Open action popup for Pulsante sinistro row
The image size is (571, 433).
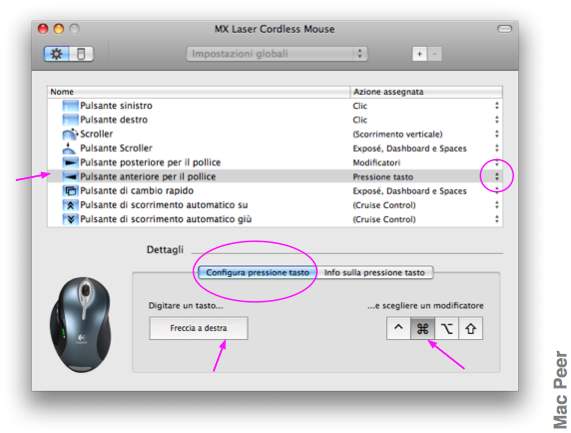click(x=497, y=106)
